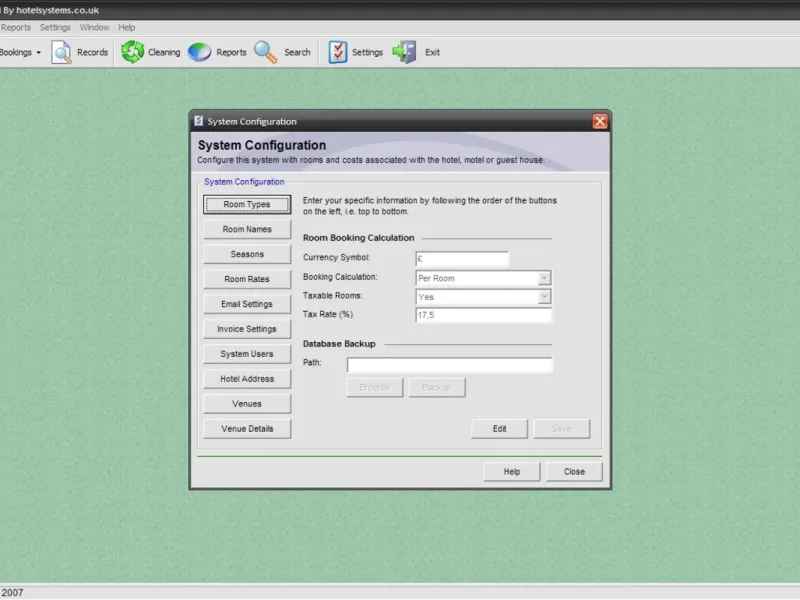Expand the Booking Calculation combo box arrow
This screenshot has height=600, width=800.
544,278
